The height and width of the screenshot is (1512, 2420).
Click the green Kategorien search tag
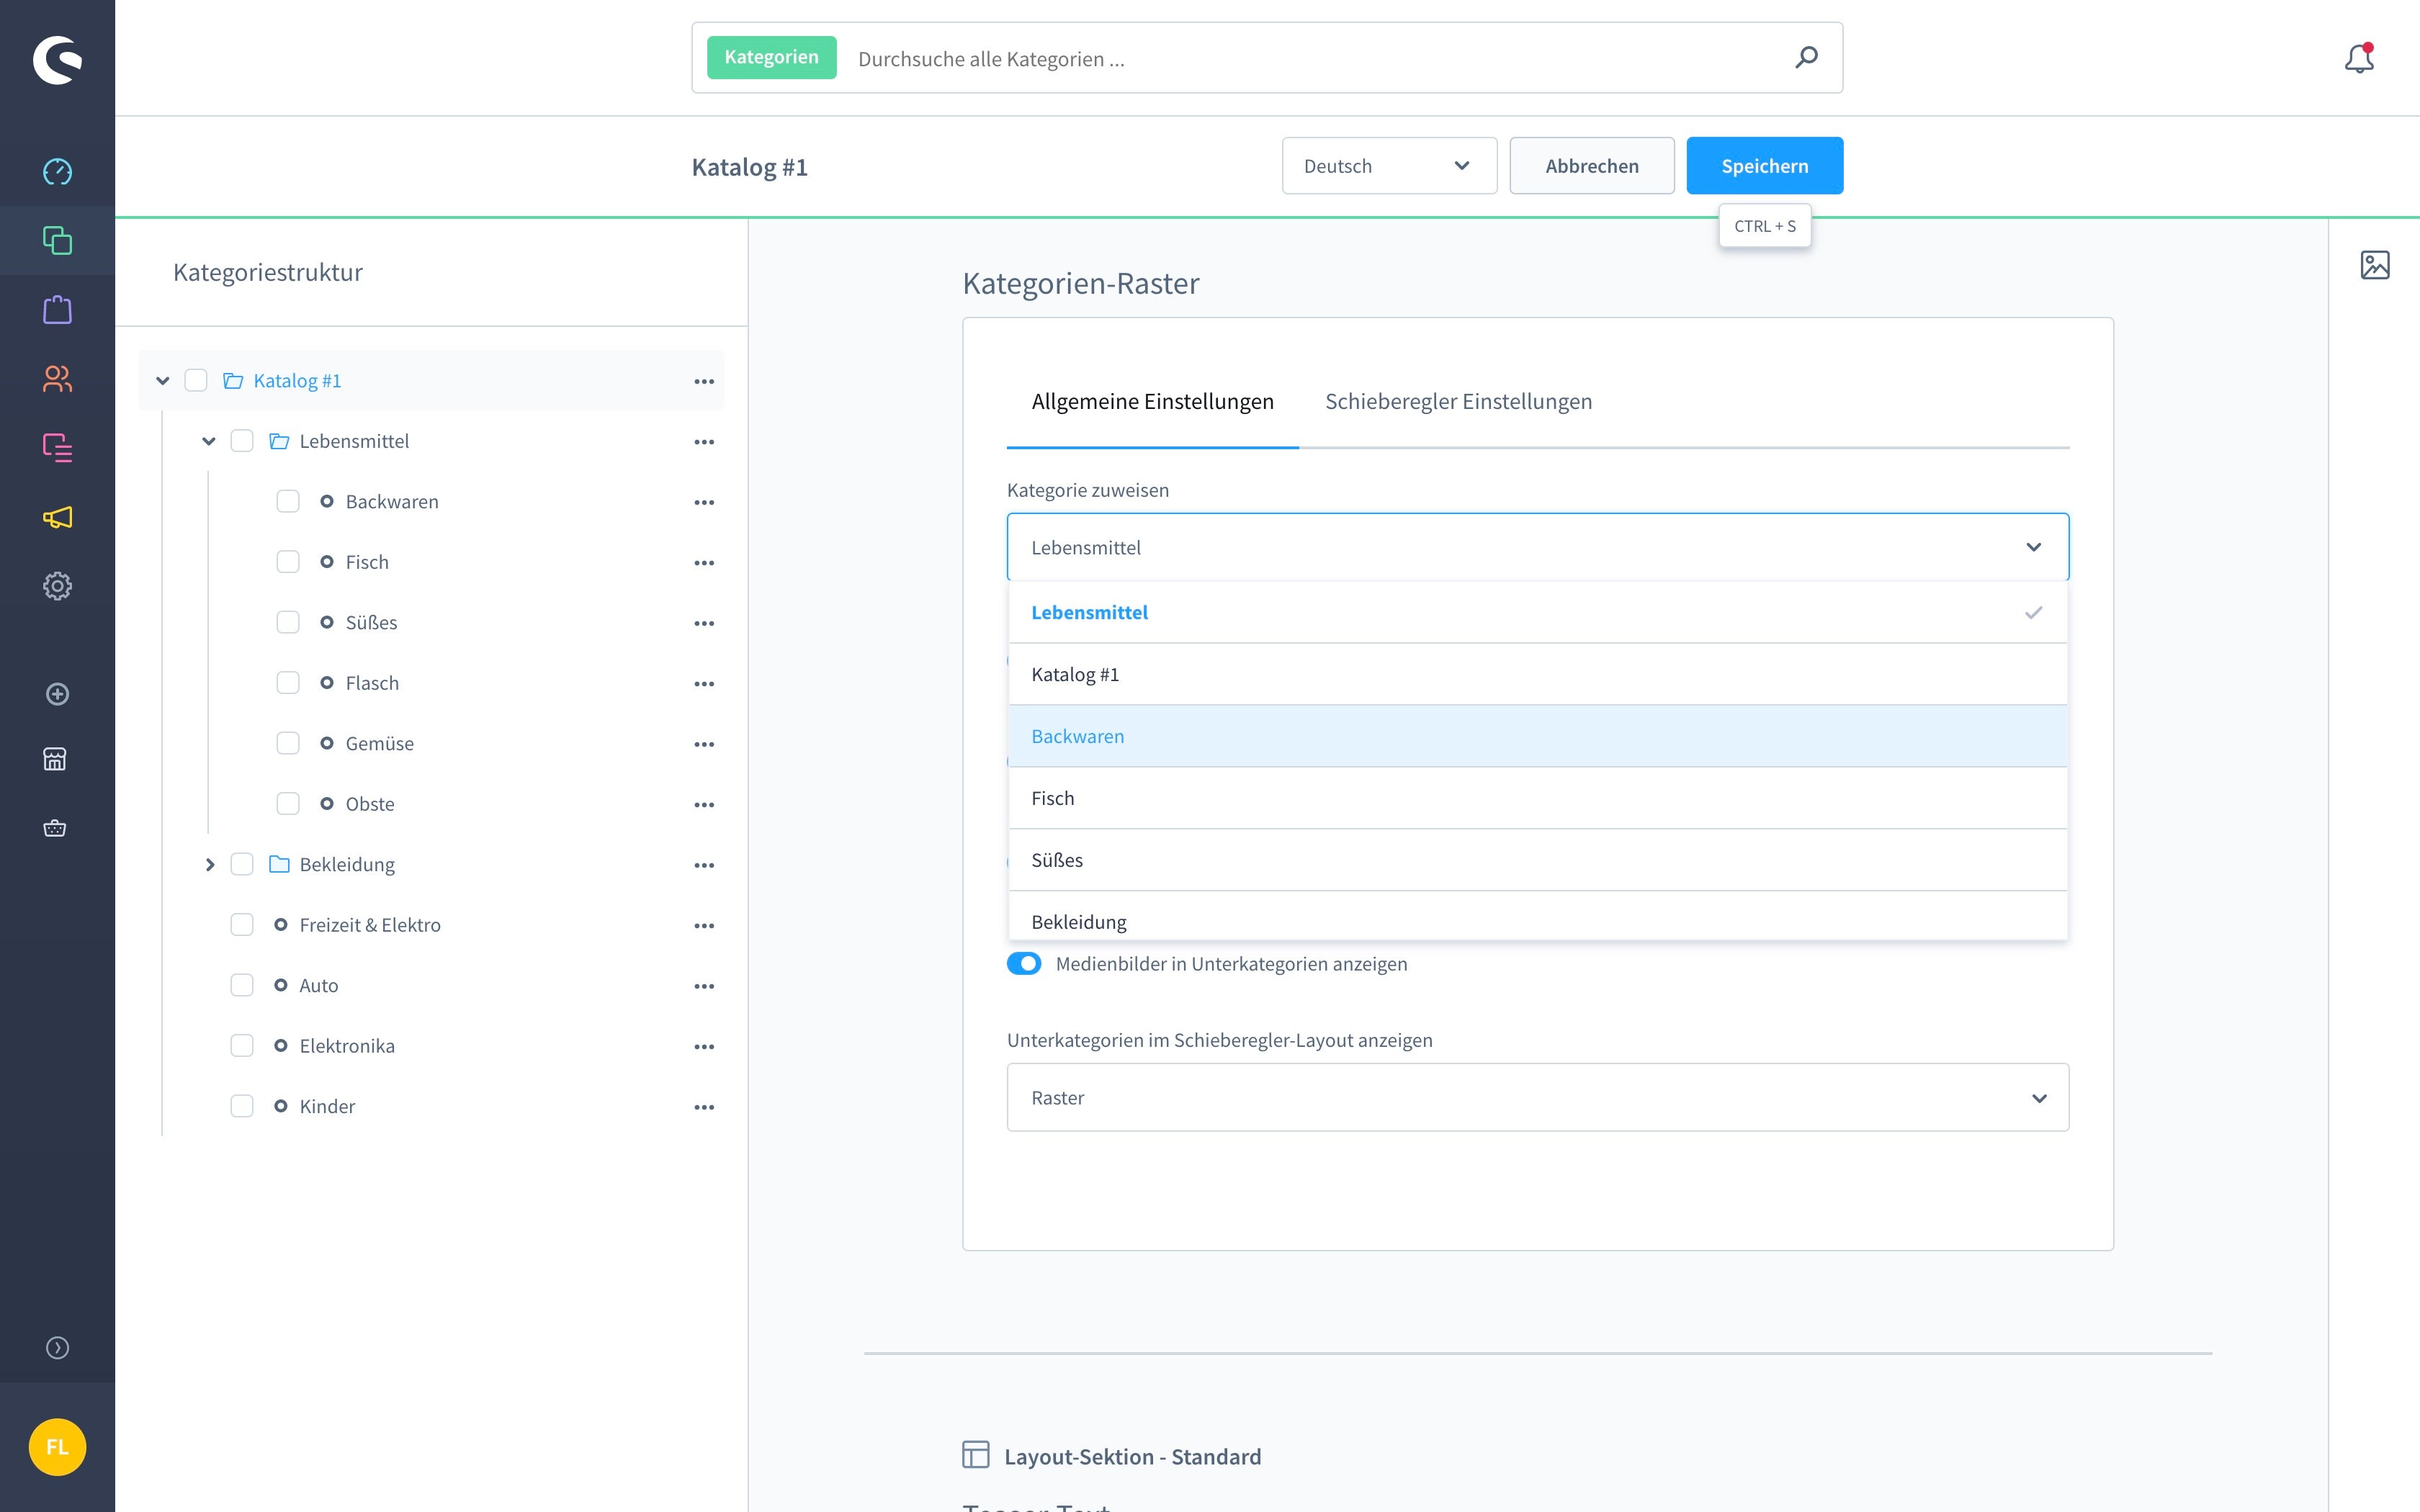click(771, 57)
